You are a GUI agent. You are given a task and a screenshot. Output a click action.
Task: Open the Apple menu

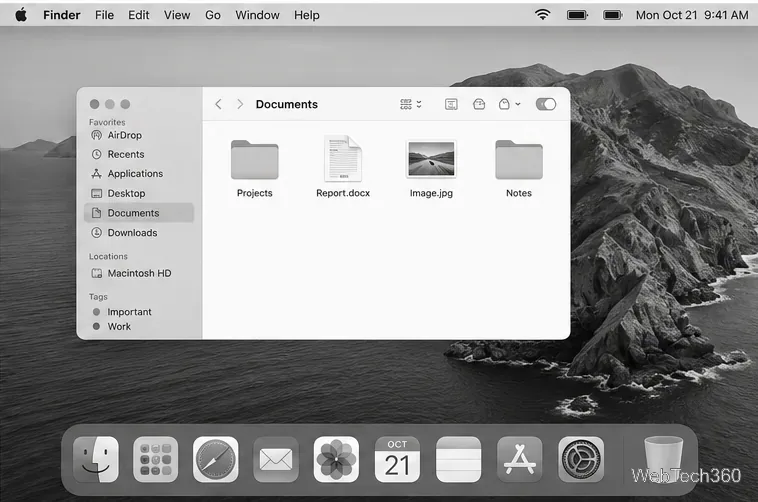(x=21, y=15)
